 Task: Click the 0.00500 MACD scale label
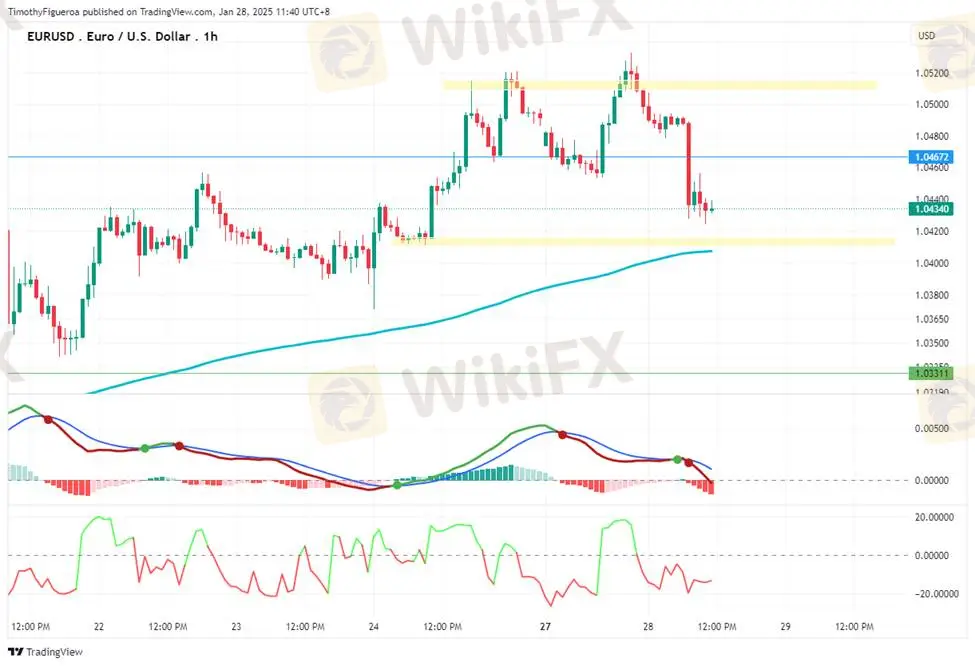point(931,428)
